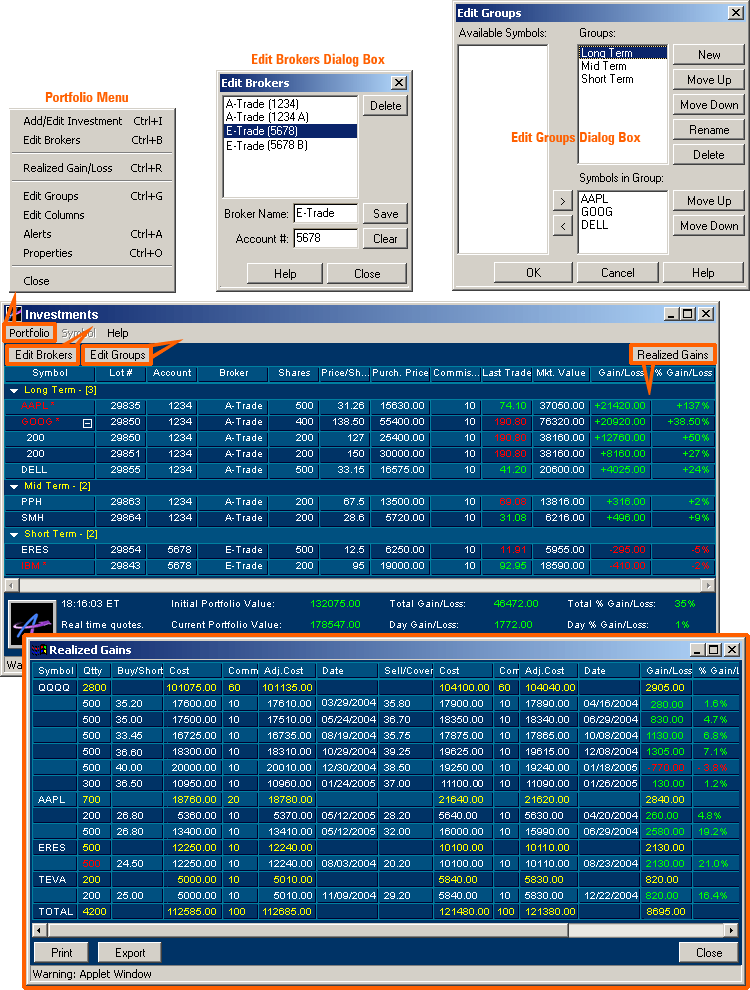
Task: Click Edit Groups toolbar button
Action: point(117,355)
